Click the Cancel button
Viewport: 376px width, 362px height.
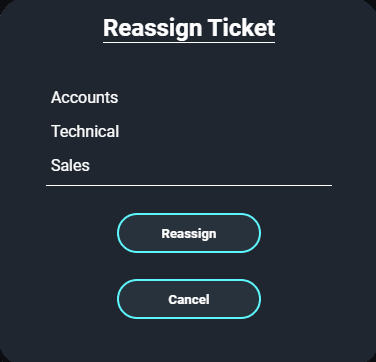[x=189, y=299]
